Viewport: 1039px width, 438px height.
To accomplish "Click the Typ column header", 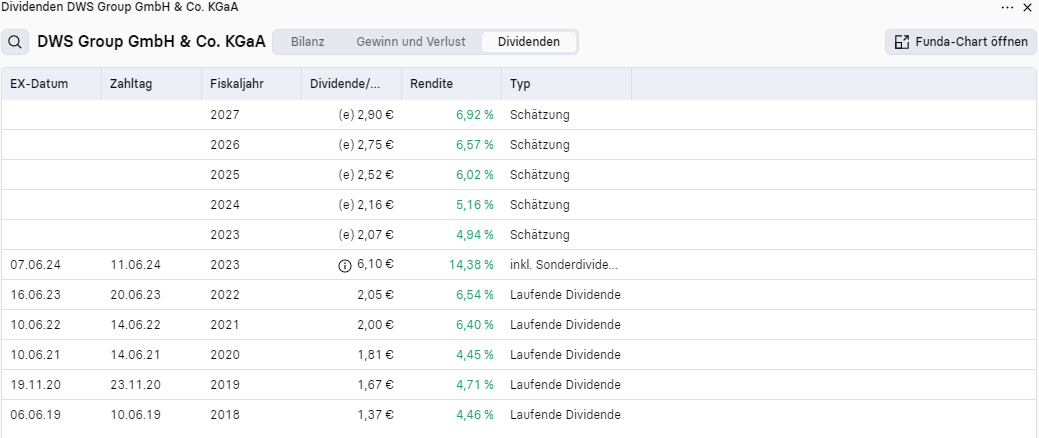I will (567, 84).
